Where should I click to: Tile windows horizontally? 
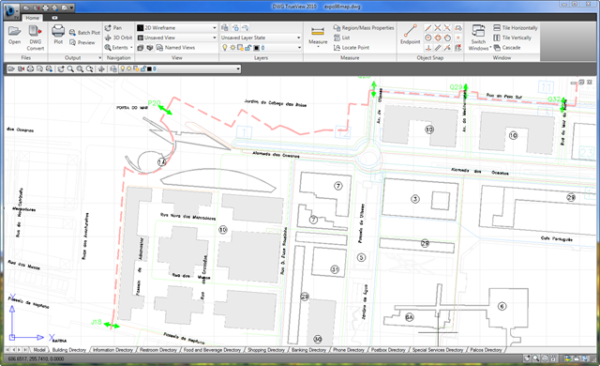pos(515,28)
